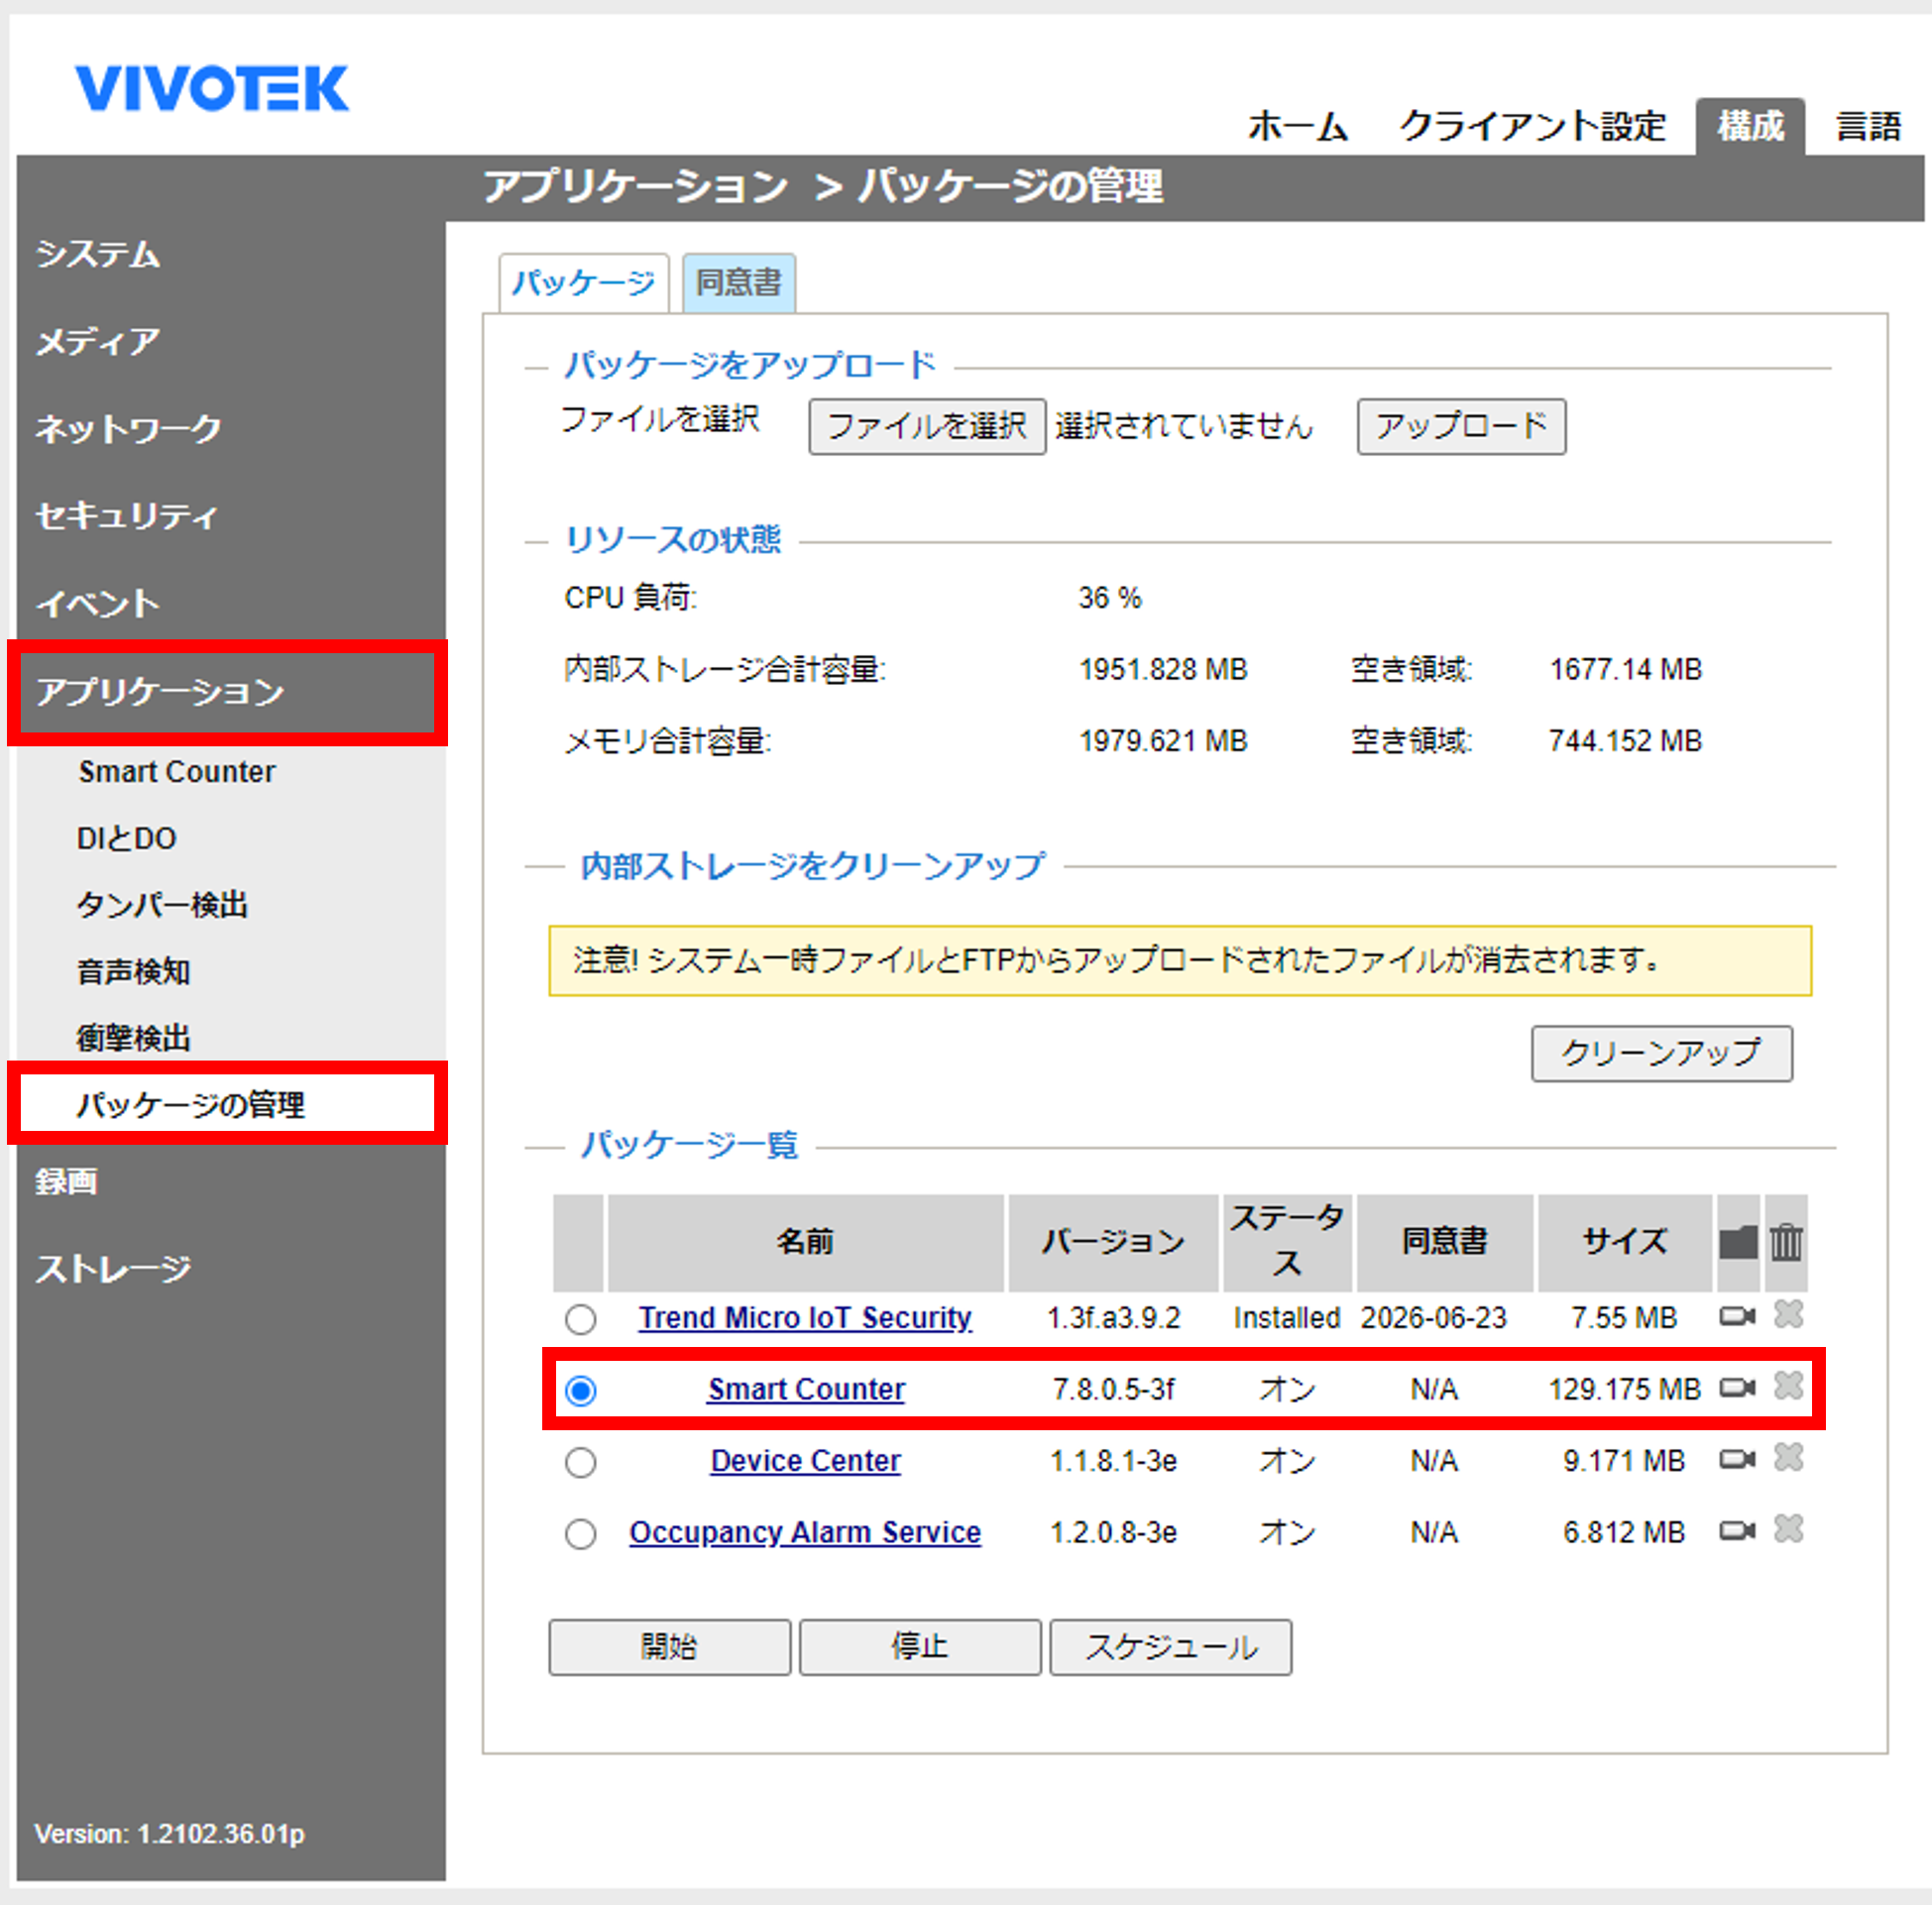Open Smart Counter in the sidebar

[177, 772]
